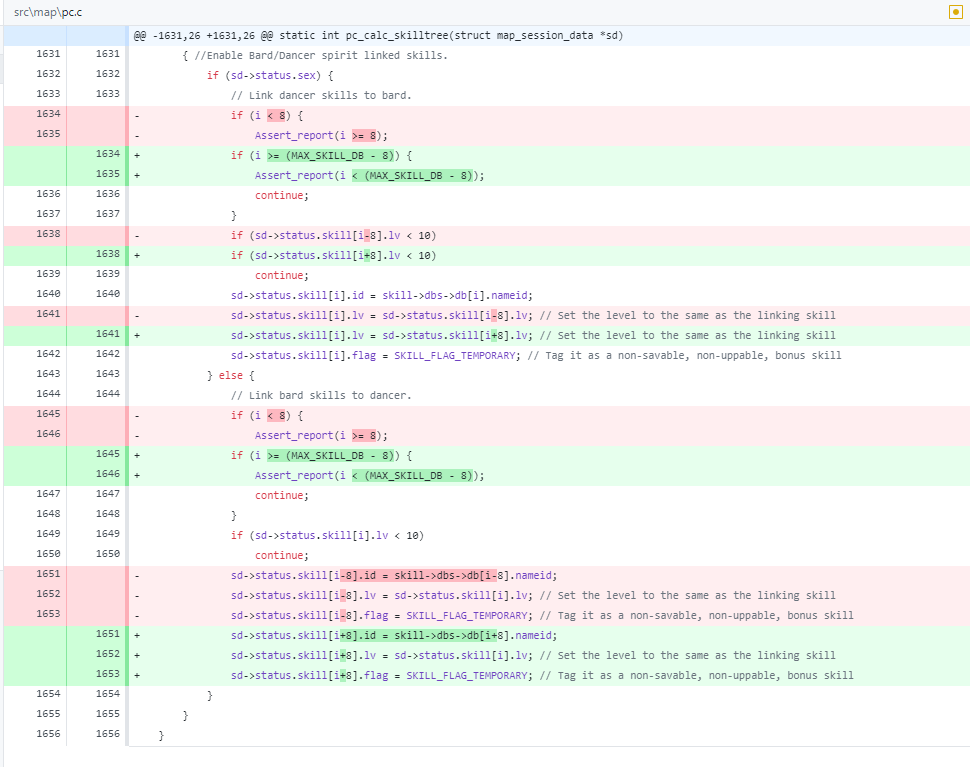The width and height of the screenshot is (970, 767).
Task: Select line number 1638 of the deleted code
Action: coord(47,234)
